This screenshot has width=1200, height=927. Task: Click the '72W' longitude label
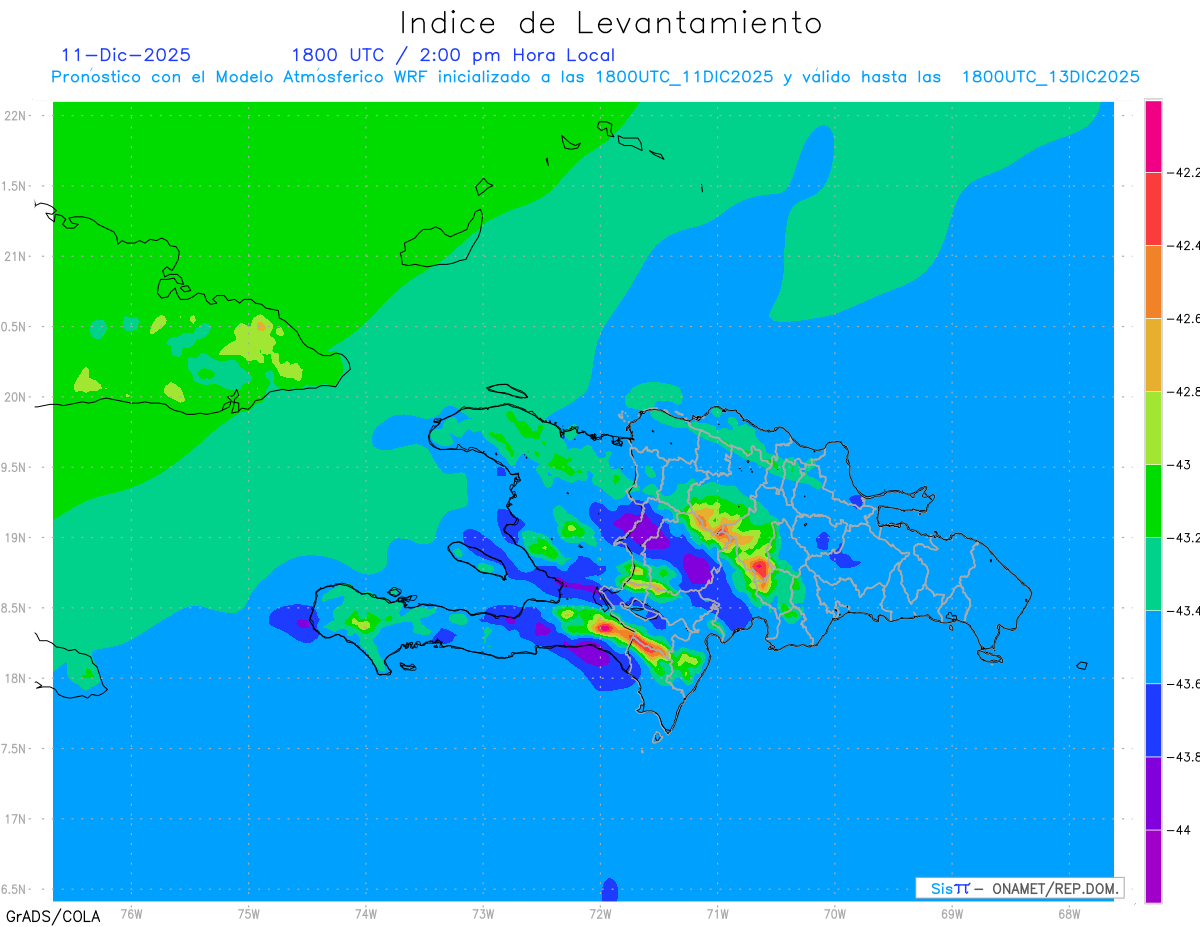tap(600, 914)
